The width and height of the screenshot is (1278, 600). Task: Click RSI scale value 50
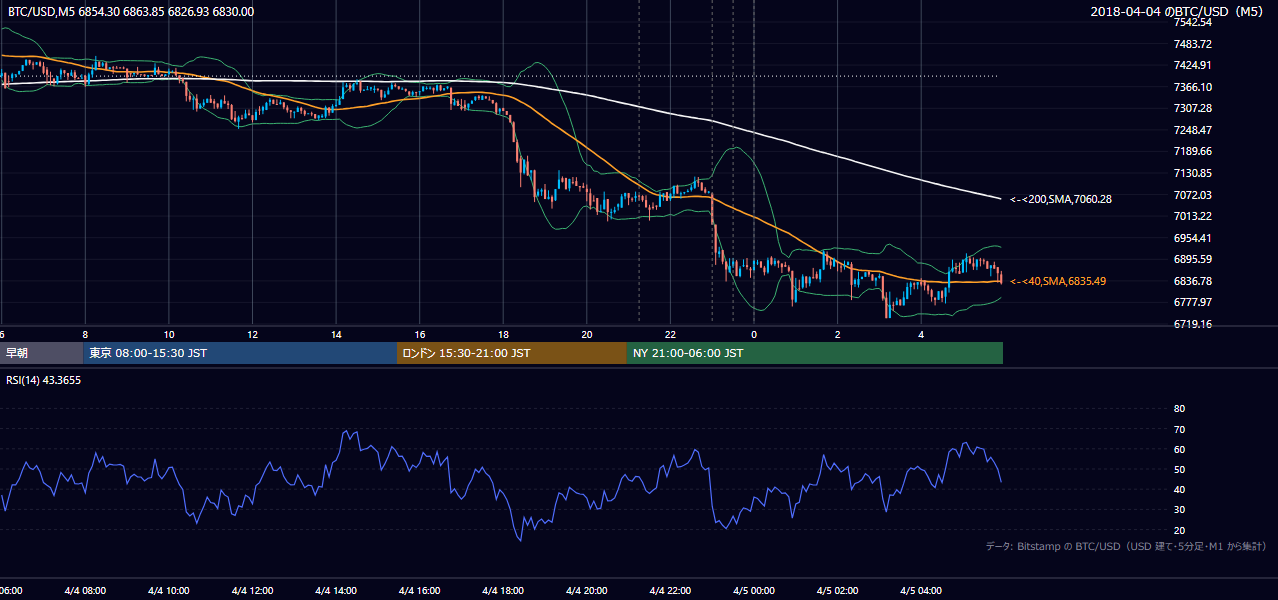pos(1179,469)
